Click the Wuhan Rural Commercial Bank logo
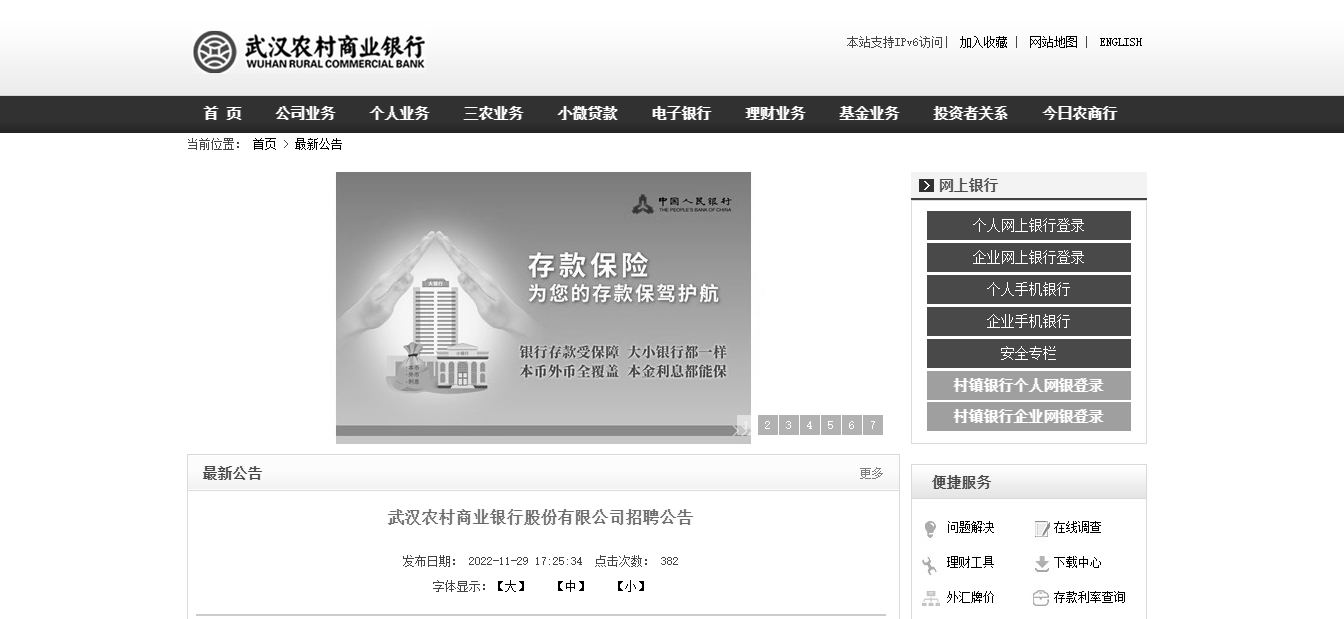Screen dimensions: 1344x619 pyautogui.click(x=309, y=51)
